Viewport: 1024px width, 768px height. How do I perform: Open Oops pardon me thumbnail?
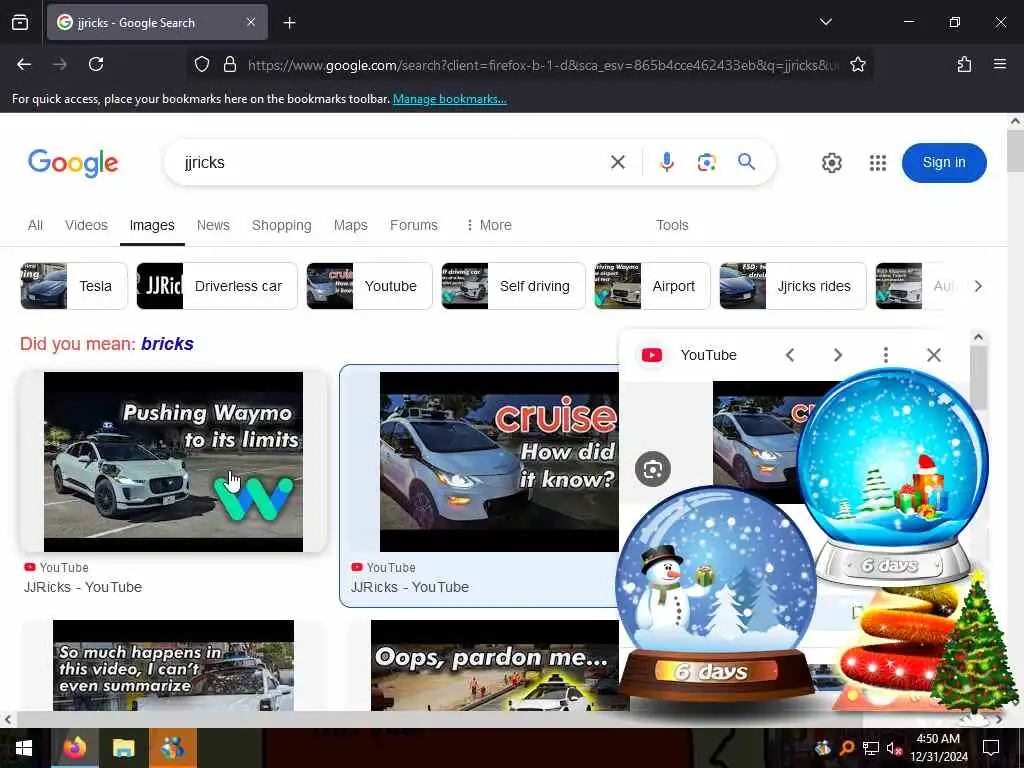(494, 665)
